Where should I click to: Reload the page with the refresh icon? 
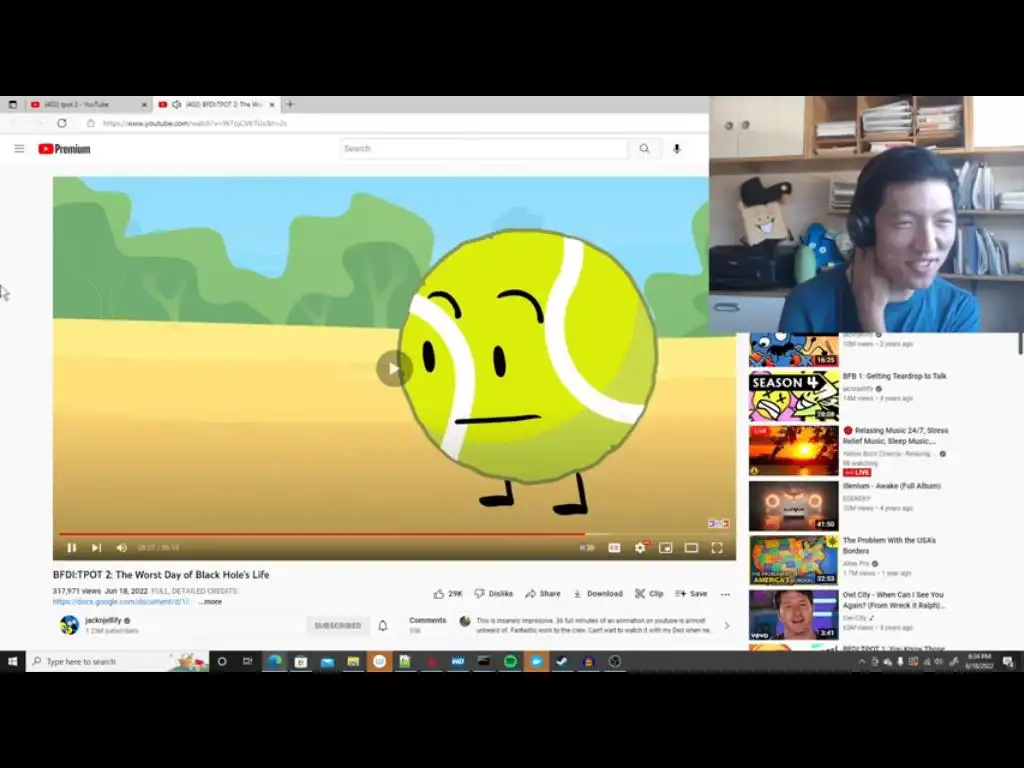click(x=62, y=123)
